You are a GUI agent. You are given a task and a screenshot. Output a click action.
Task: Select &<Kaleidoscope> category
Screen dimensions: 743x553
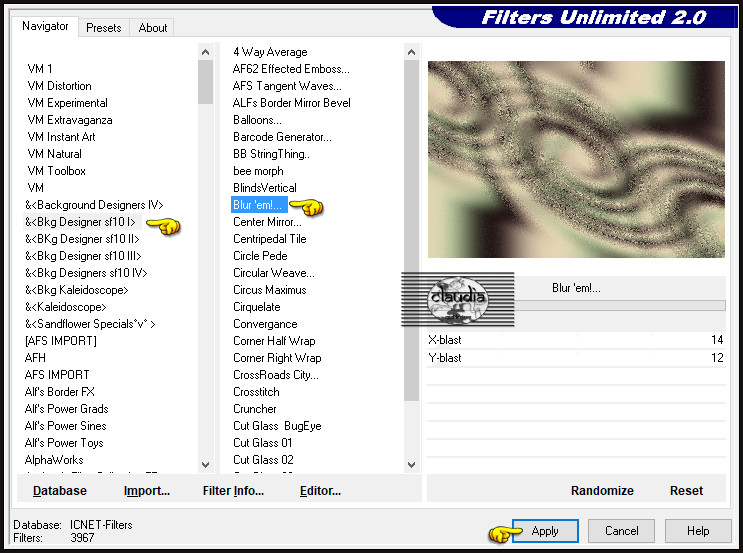(65, 307)
